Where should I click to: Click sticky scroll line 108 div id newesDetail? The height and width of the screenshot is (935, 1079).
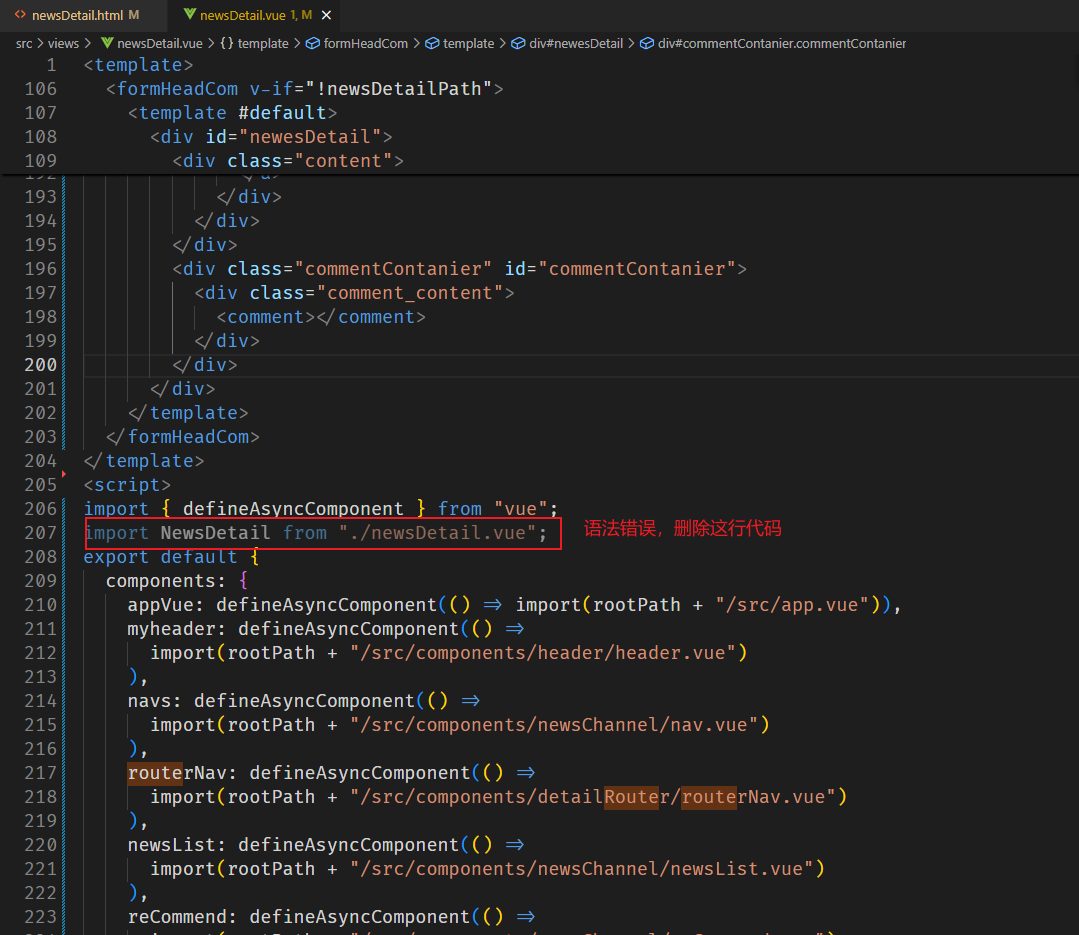pos(270,137)
